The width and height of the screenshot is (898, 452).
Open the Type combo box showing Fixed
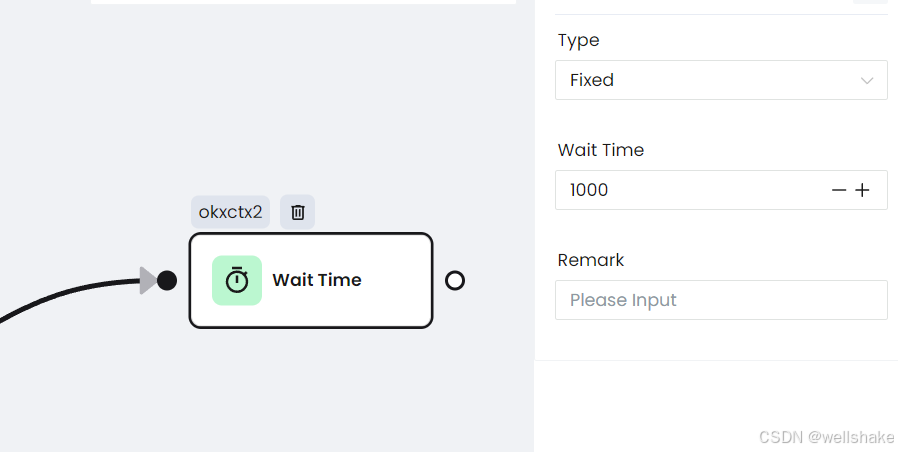(721, 80)
